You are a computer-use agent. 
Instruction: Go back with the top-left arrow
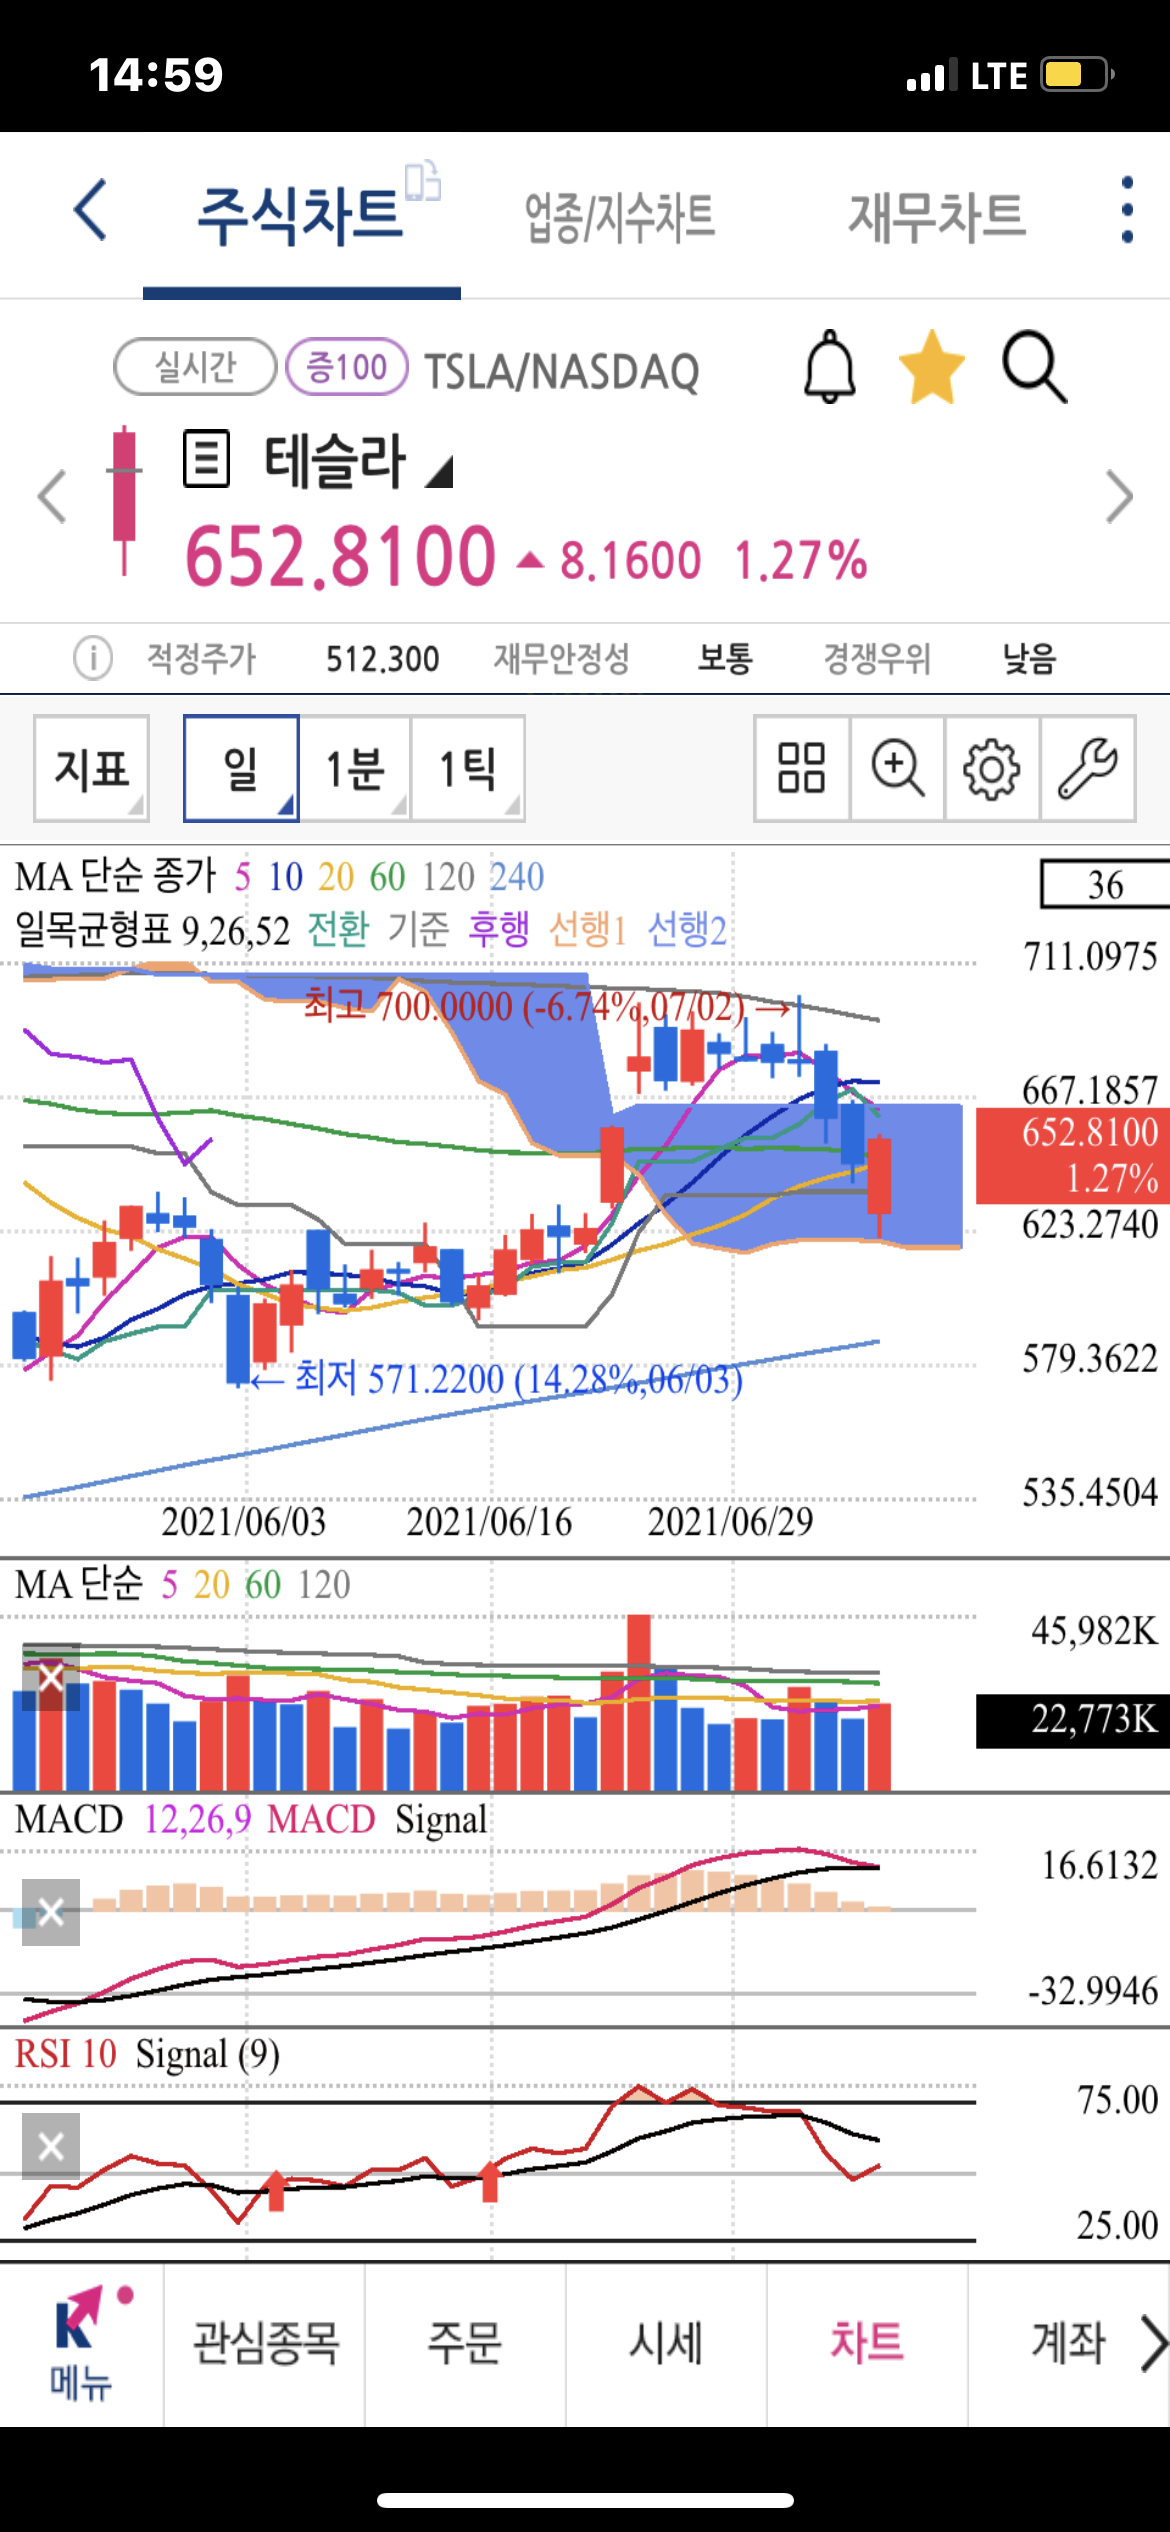[91, 210]
